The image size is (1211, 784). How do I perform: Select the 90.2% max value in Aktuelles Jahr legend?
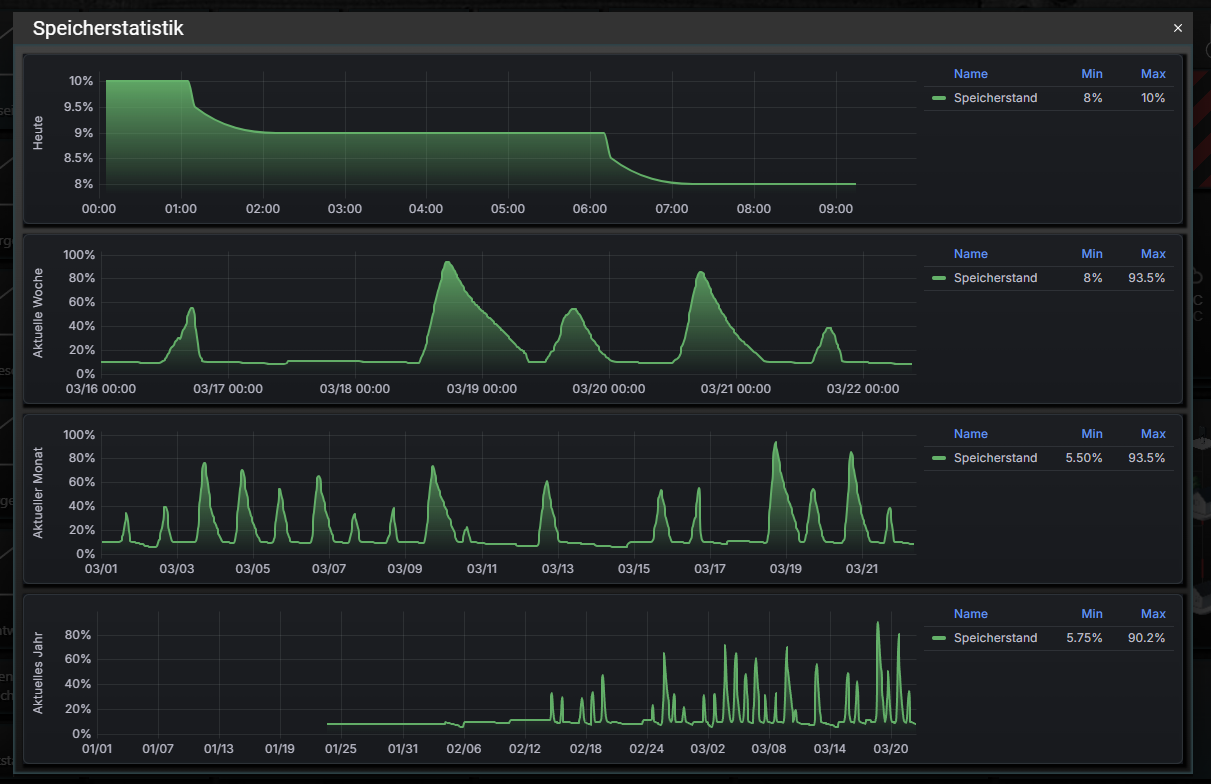[x=1147, y=638]
